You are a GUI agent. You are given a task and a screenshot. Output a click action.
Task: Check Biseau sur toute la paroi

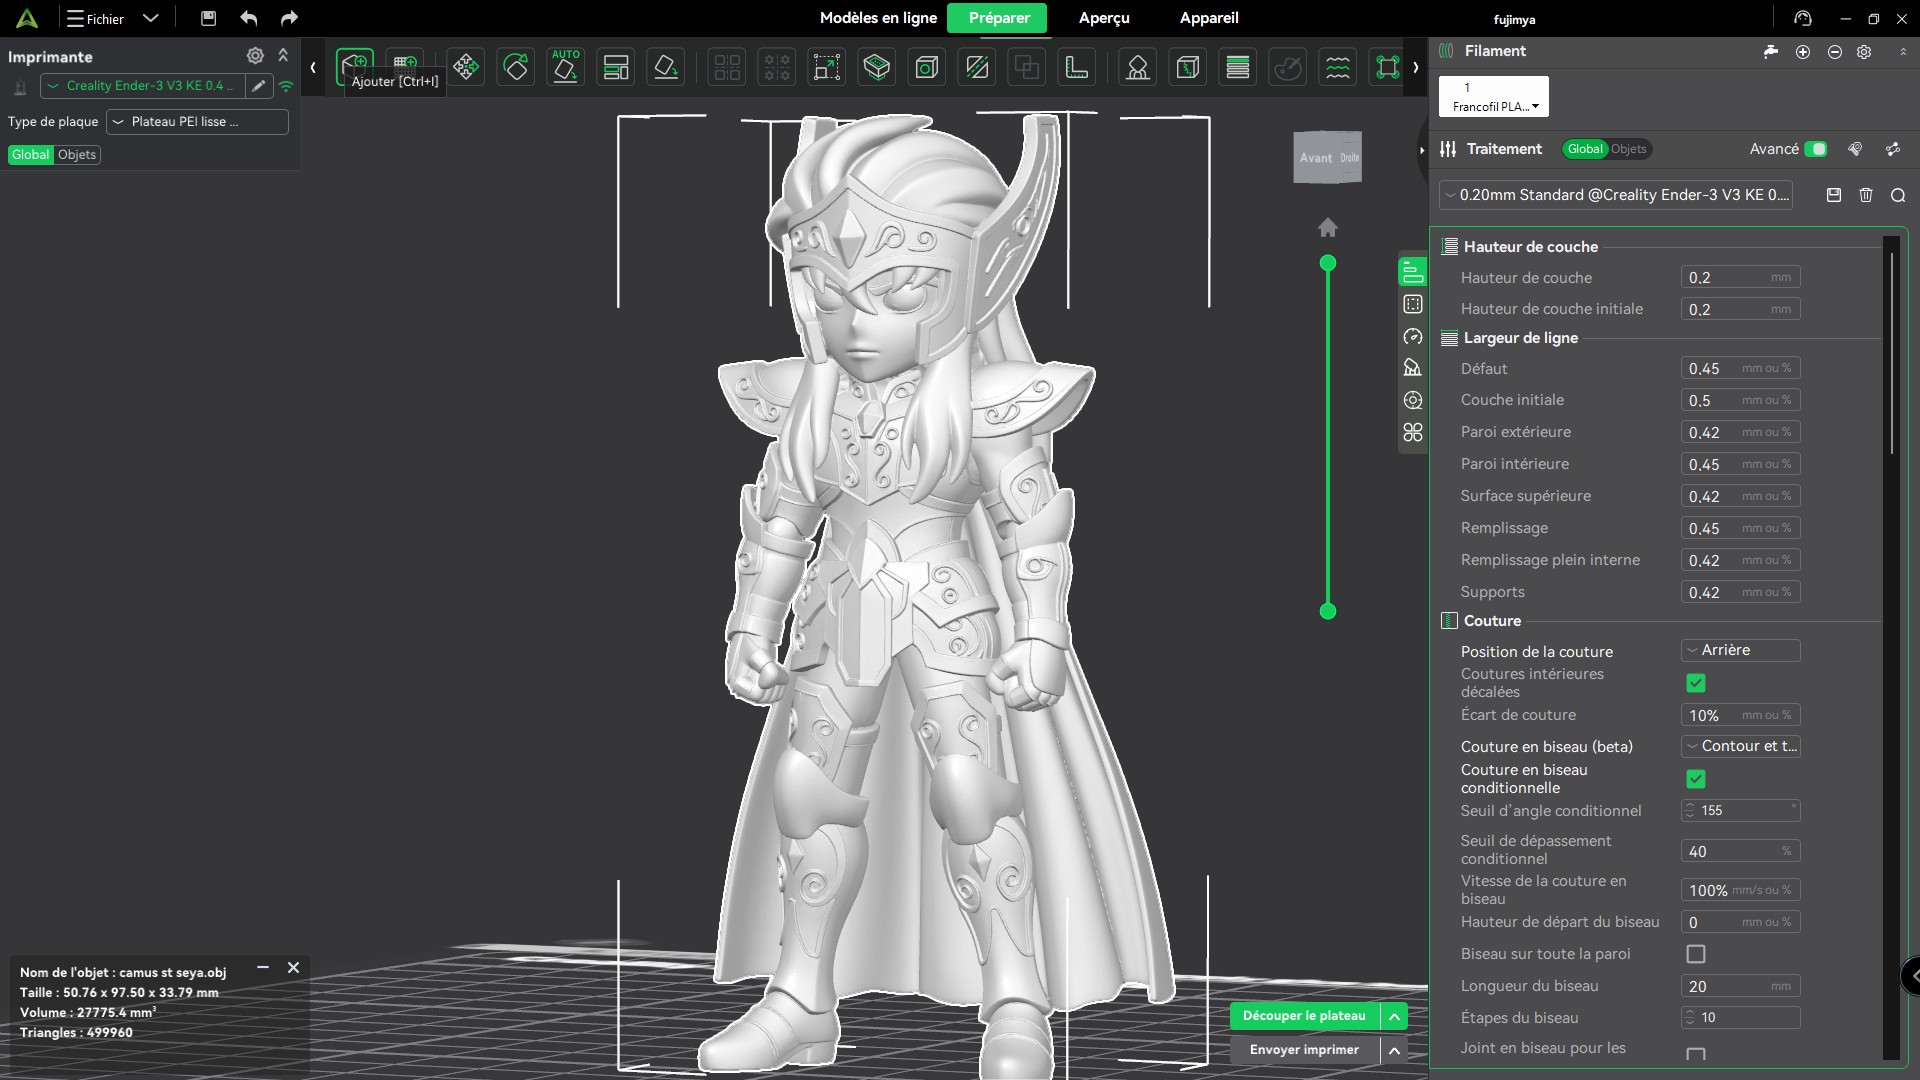[1696, 954]
